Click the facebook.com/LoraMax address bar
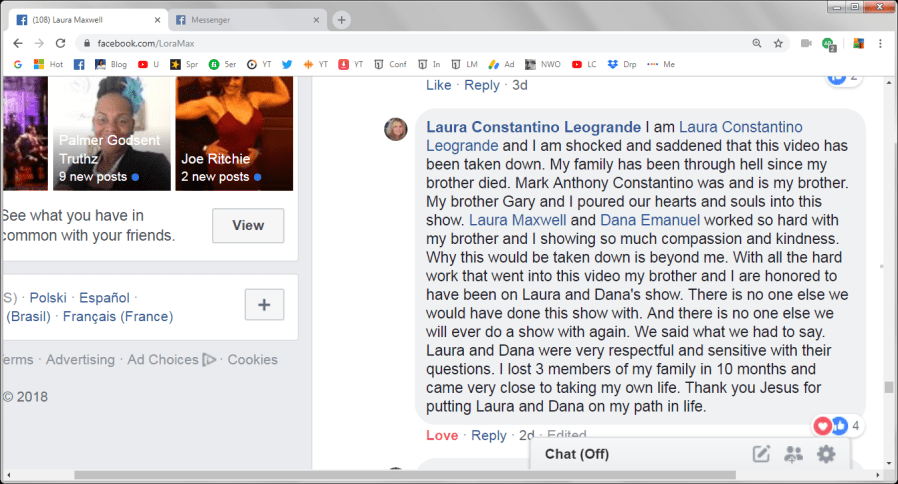This screenshot has height=484, width=898. tap(400, 43)
